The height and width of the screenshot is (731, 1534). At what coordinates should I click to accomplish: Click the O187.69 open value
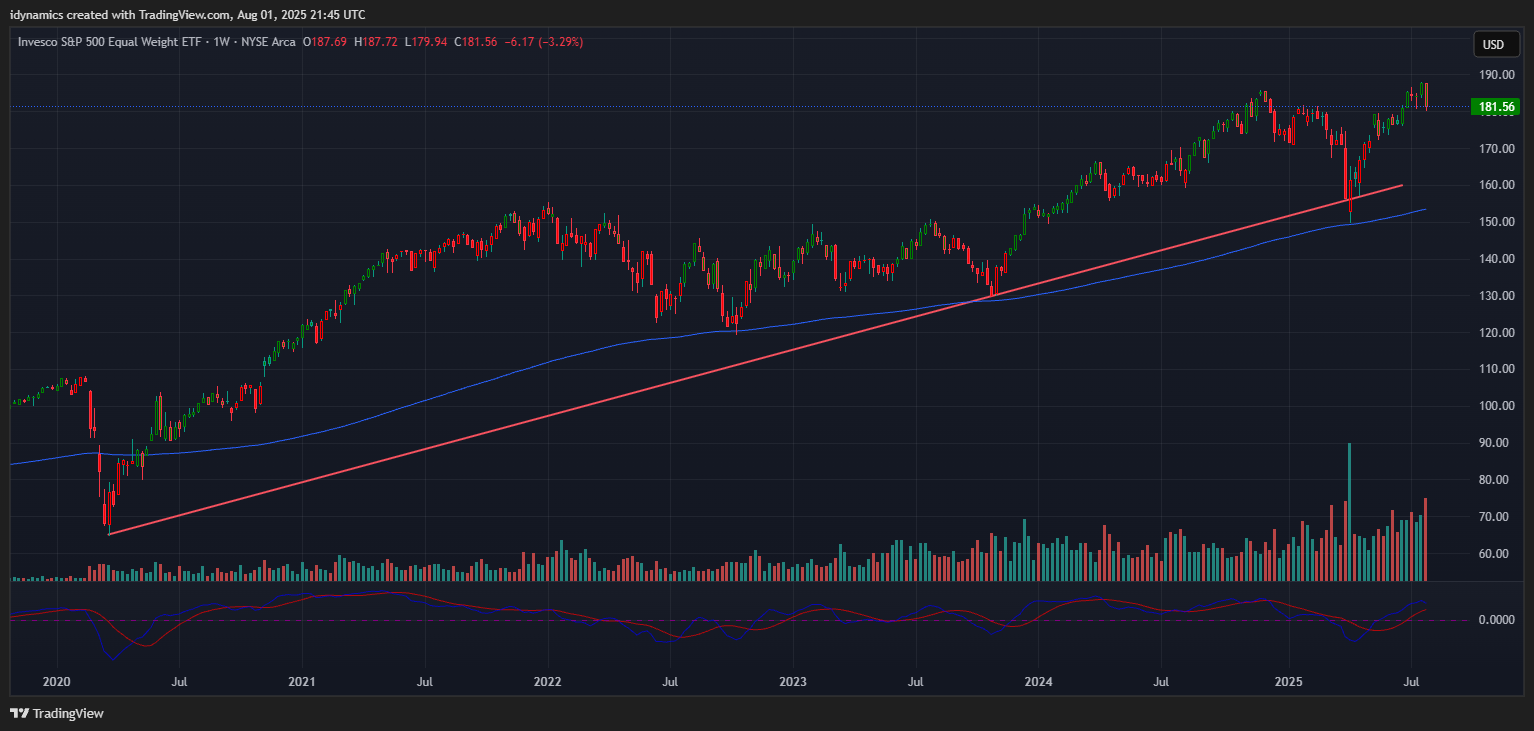[325, 43]
